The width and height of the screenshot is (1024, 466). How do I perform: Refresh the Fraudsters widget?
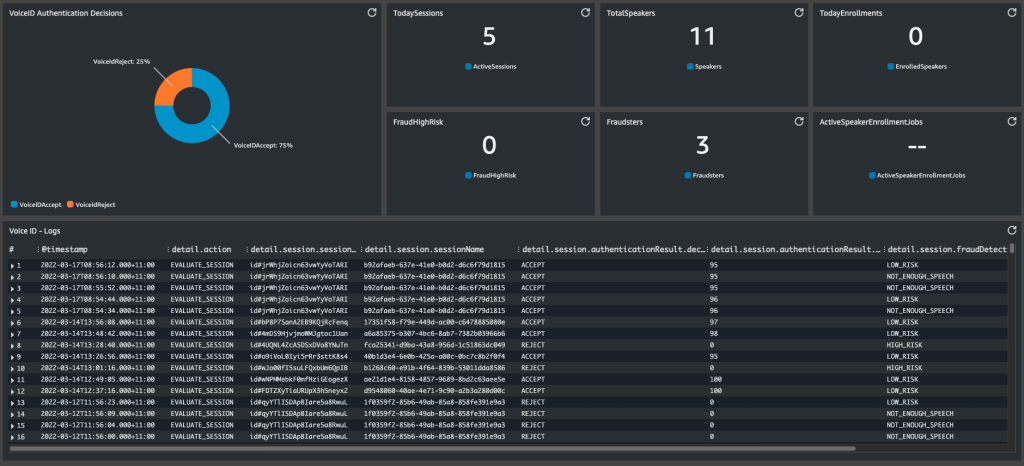pyautogui.click(x=798, y=120)
